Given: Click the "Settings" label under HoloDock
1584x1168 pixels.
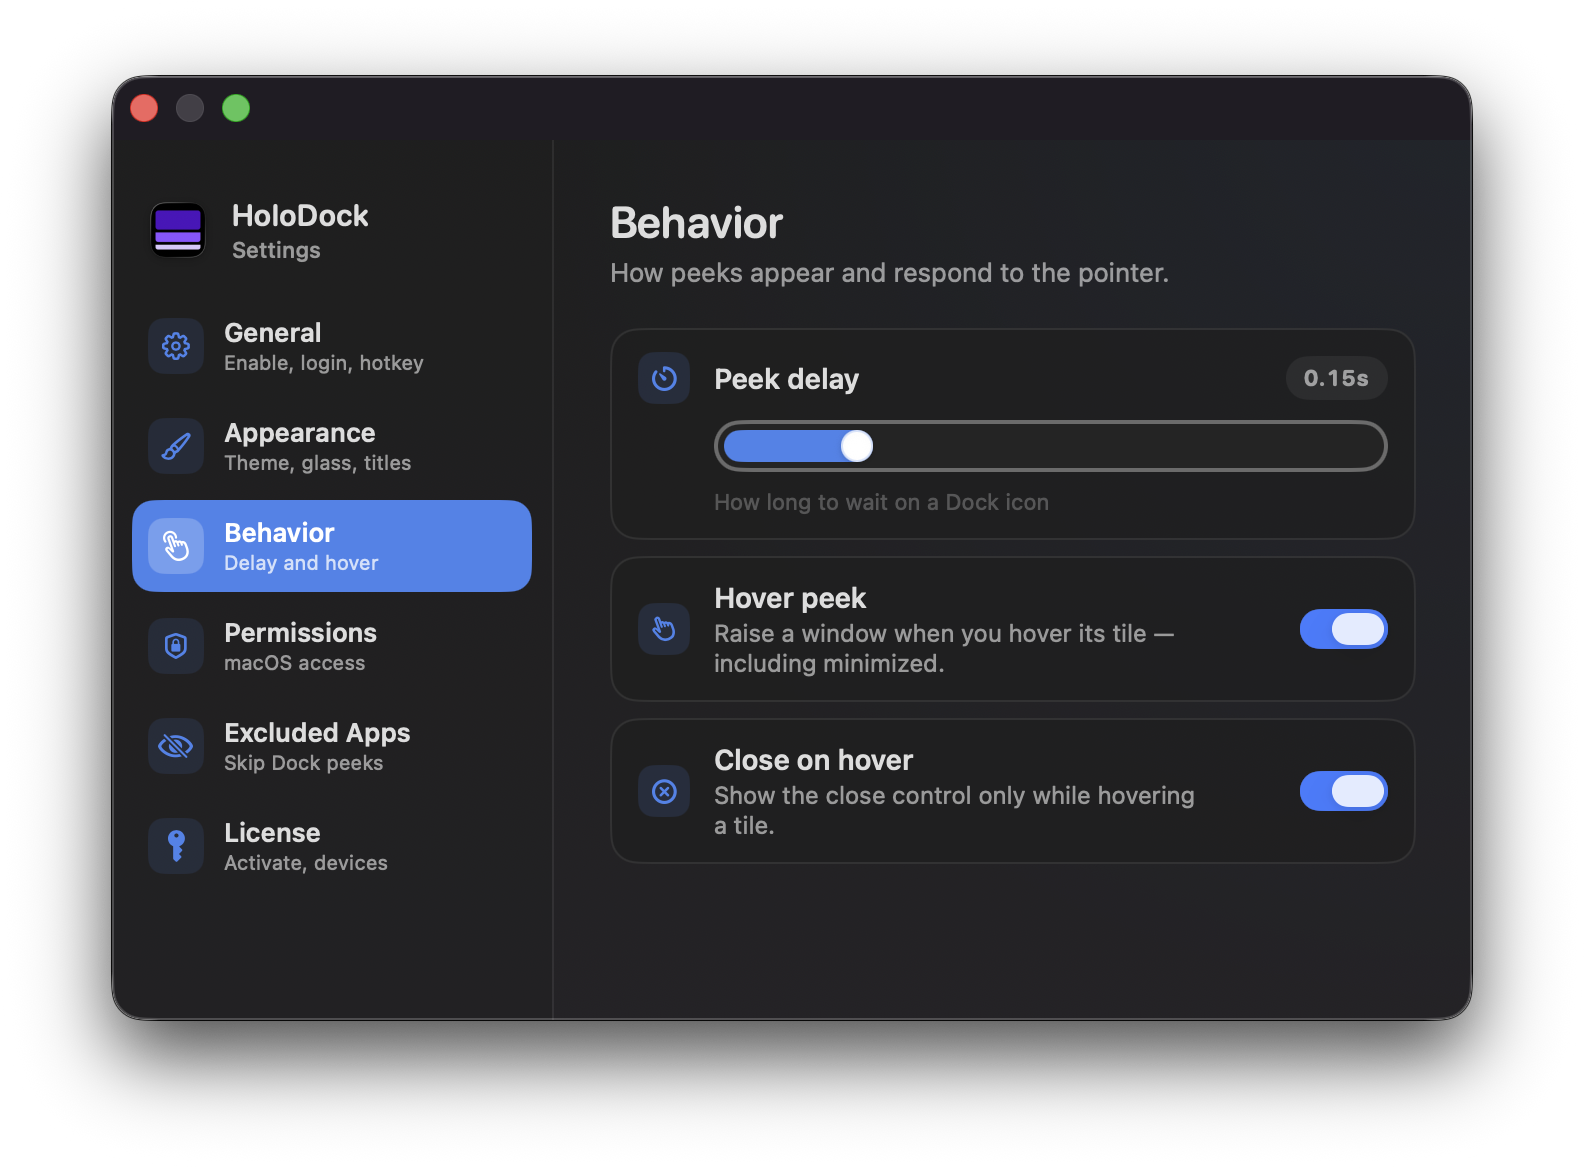Looking at the screenshot, I should point(276,250).
